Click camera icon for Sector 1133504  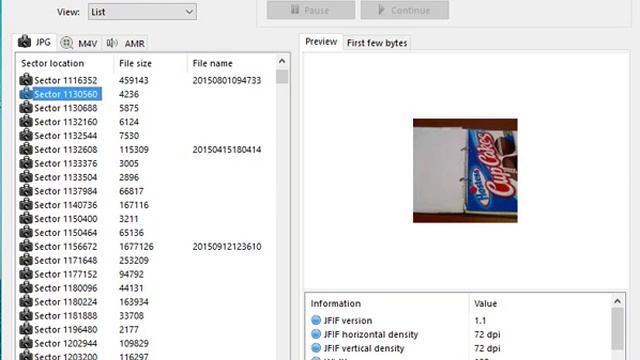(x=26, y=177)
